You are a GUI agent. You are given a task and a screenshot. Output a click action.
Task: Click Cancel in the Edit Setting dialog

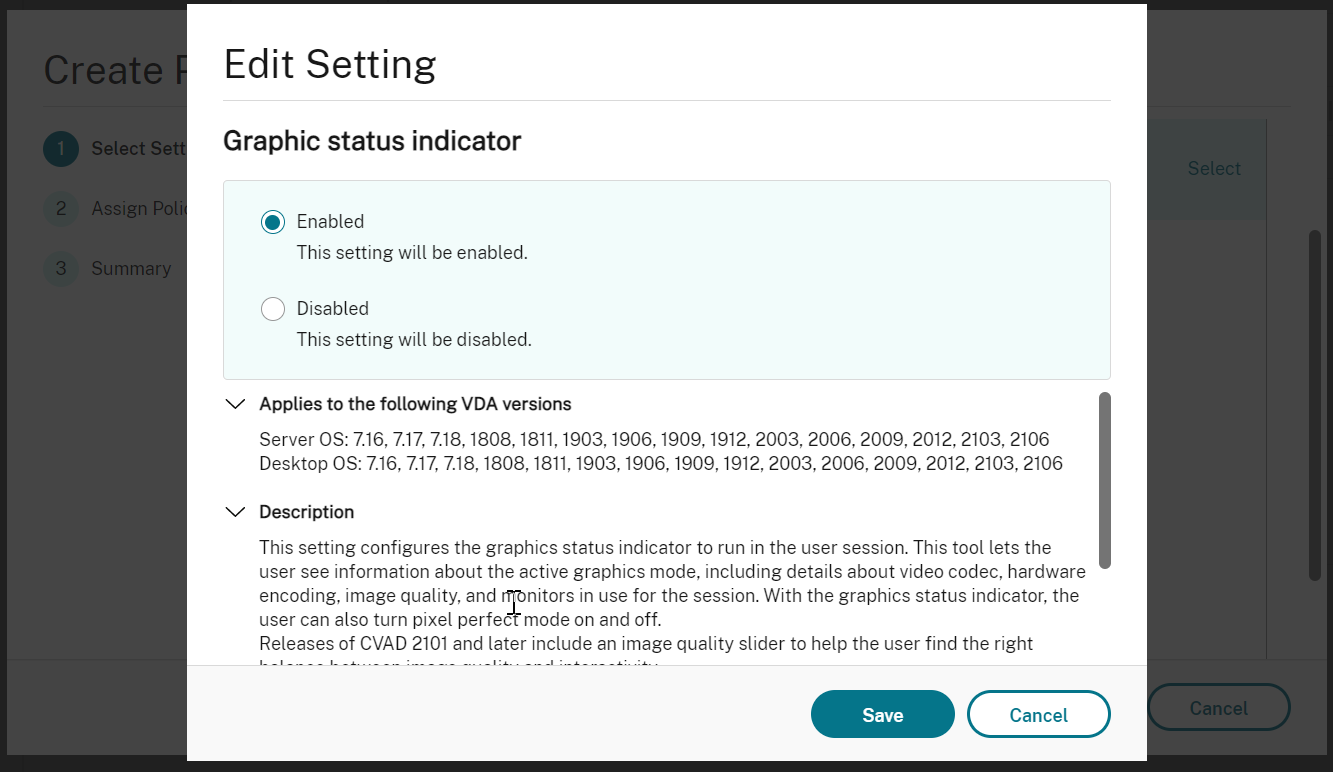click(1038, 714)
